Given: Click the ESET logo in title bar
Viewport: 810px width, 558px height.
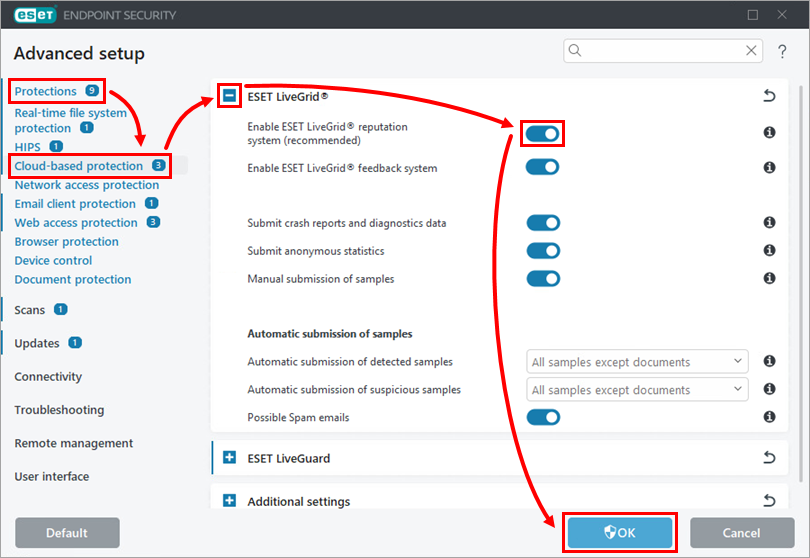Looking at the screenshot, I should coord(35,15).
